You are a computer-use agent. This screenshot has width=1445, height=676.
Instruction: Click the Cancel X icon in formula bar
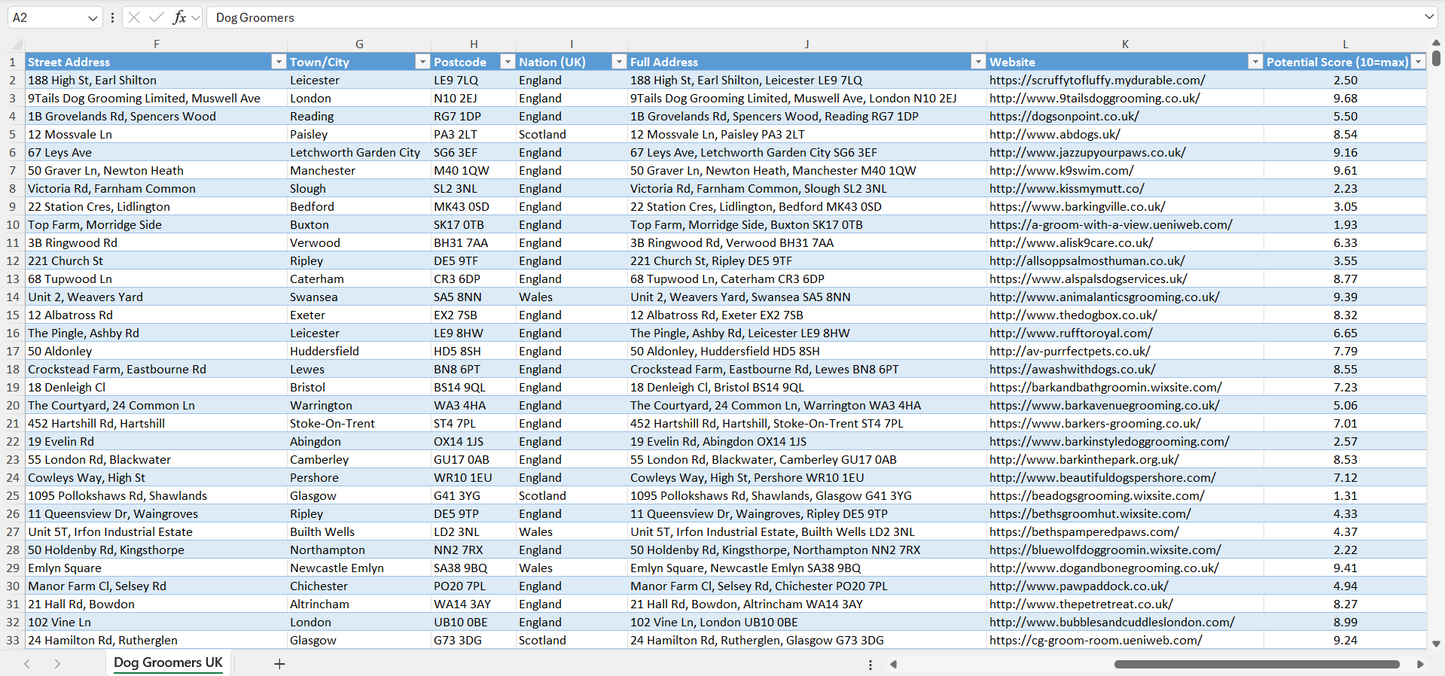click(134, 18)
